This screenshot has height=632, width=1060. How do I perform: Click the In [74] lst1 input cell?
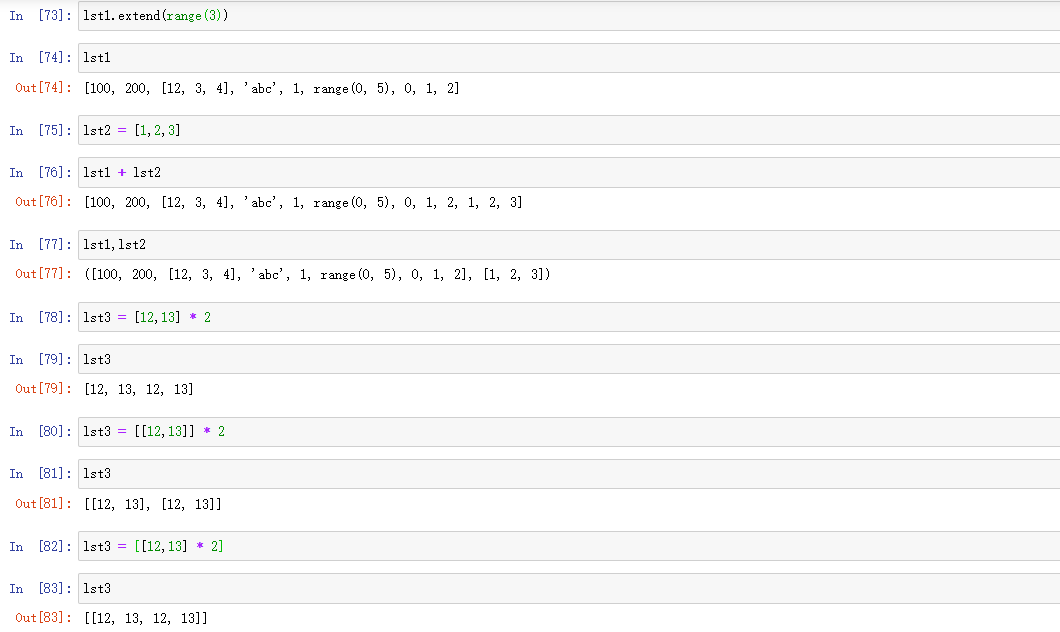568,58
